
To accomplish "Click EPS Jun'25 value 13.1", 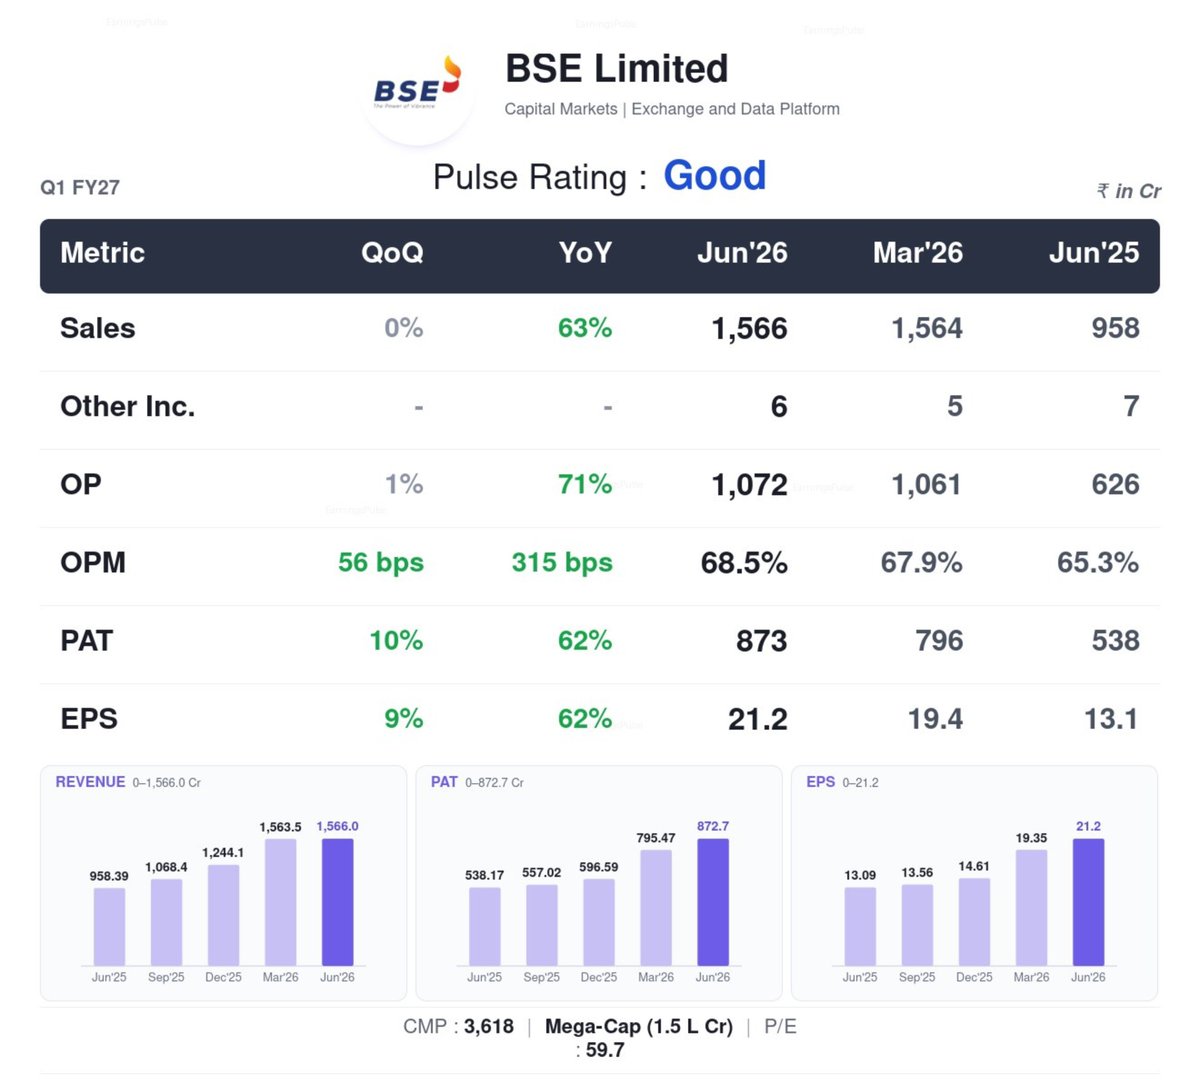I will (x=1111, y=719).
